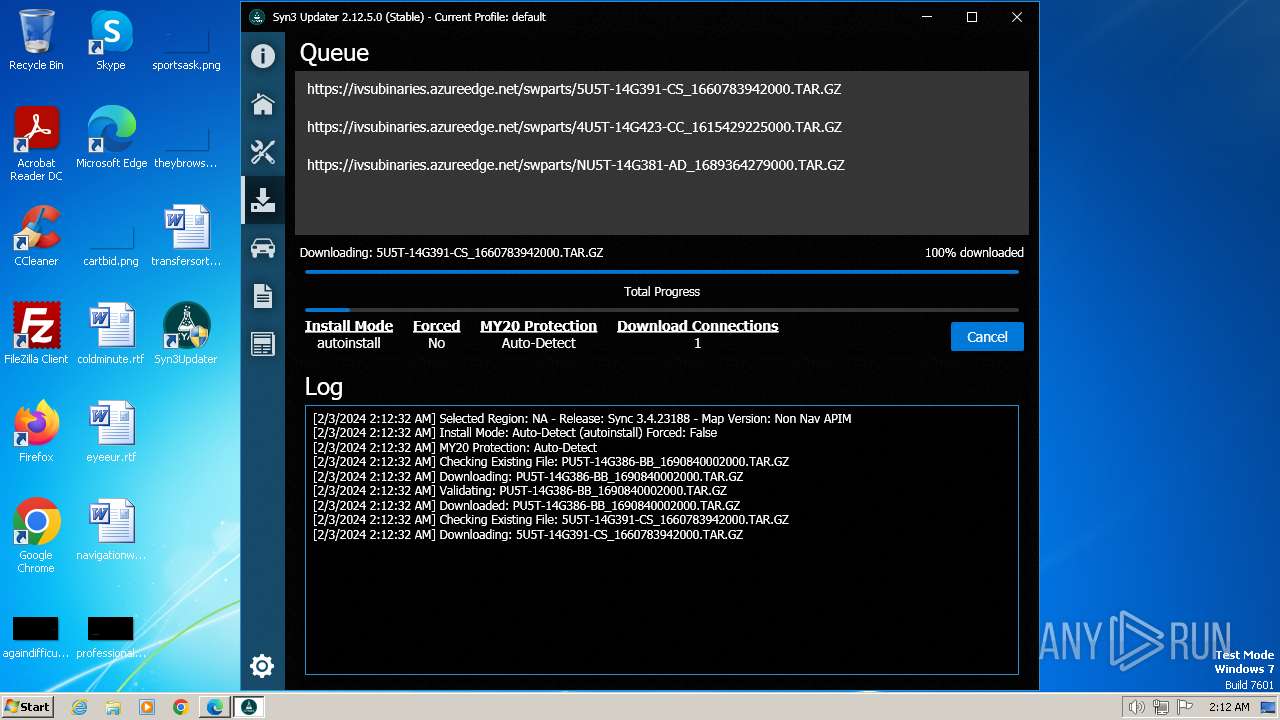Select queue item NU5T-14G381-AD URL
Image resolution: width=1280 pixels, height=720 pixels.
click(576, 165)
